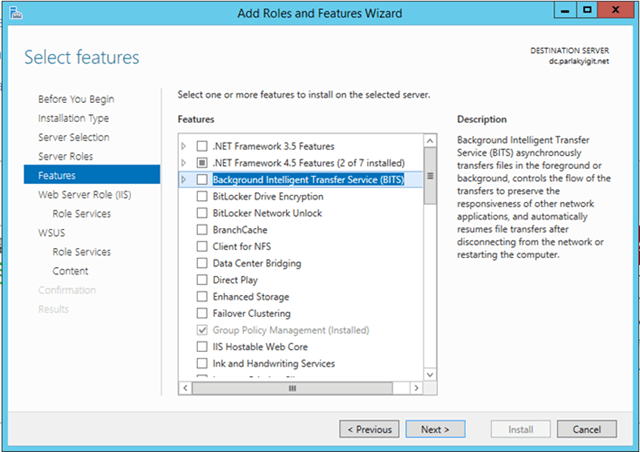
Task: Go to Server Roles step
Action: pos(66,156)
